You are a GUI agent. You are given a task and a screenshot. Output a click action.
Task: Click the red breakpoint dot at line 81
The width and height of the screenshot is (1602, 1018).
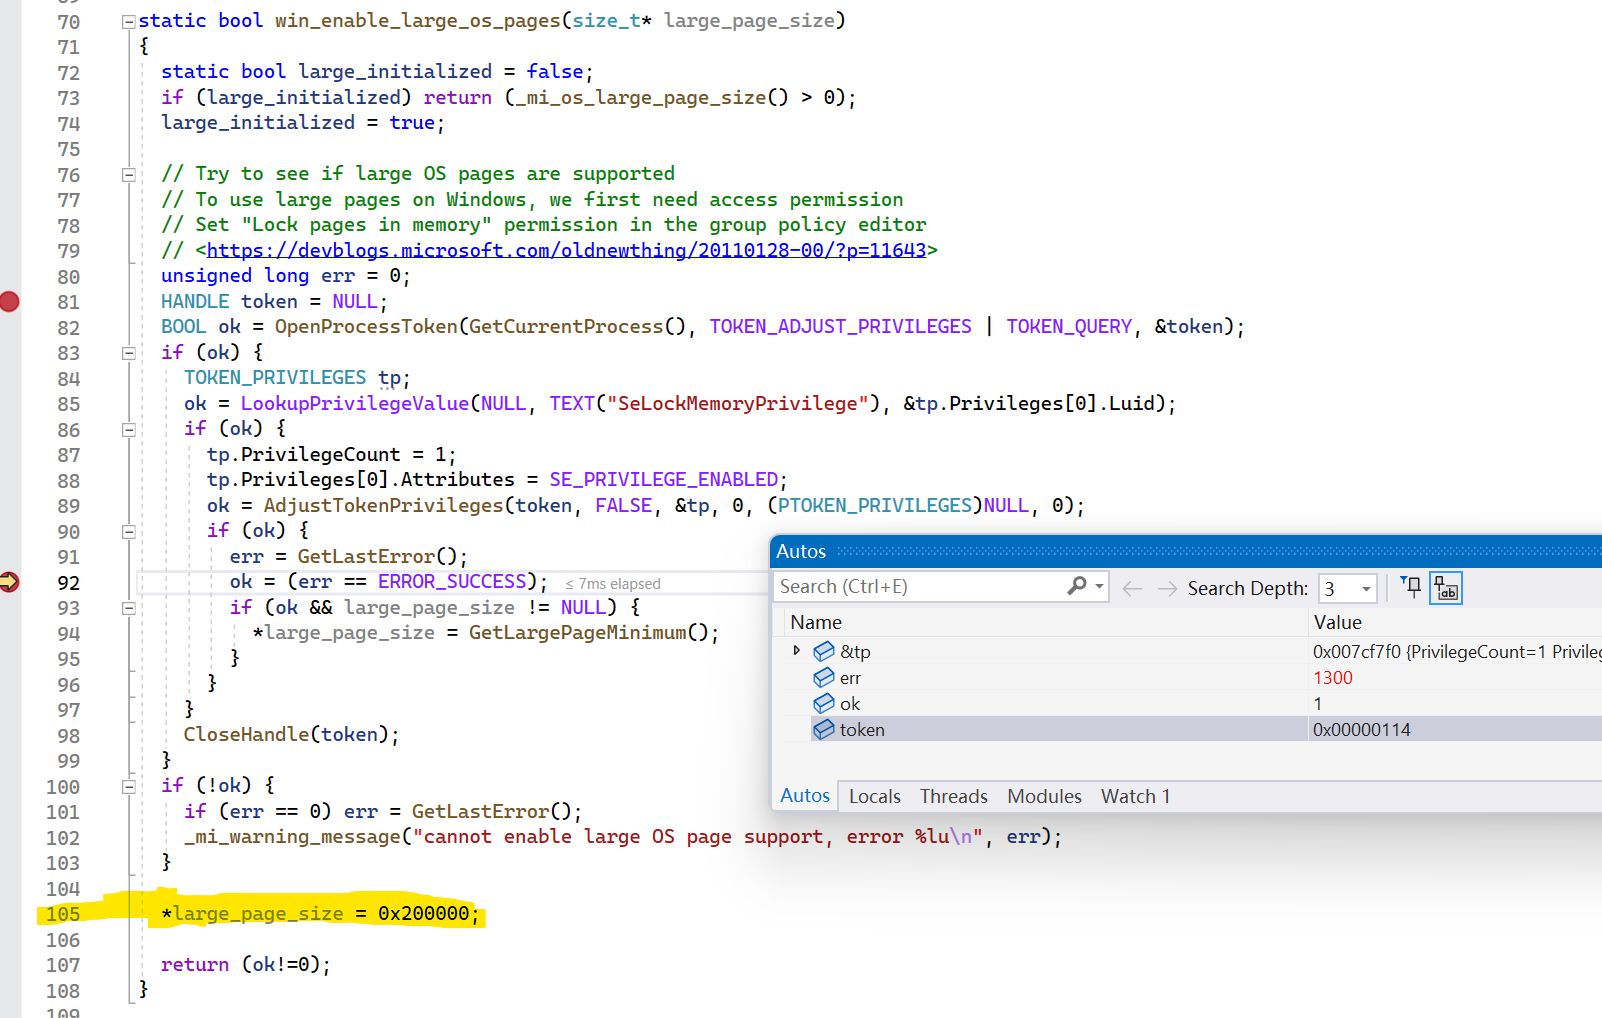11,300
